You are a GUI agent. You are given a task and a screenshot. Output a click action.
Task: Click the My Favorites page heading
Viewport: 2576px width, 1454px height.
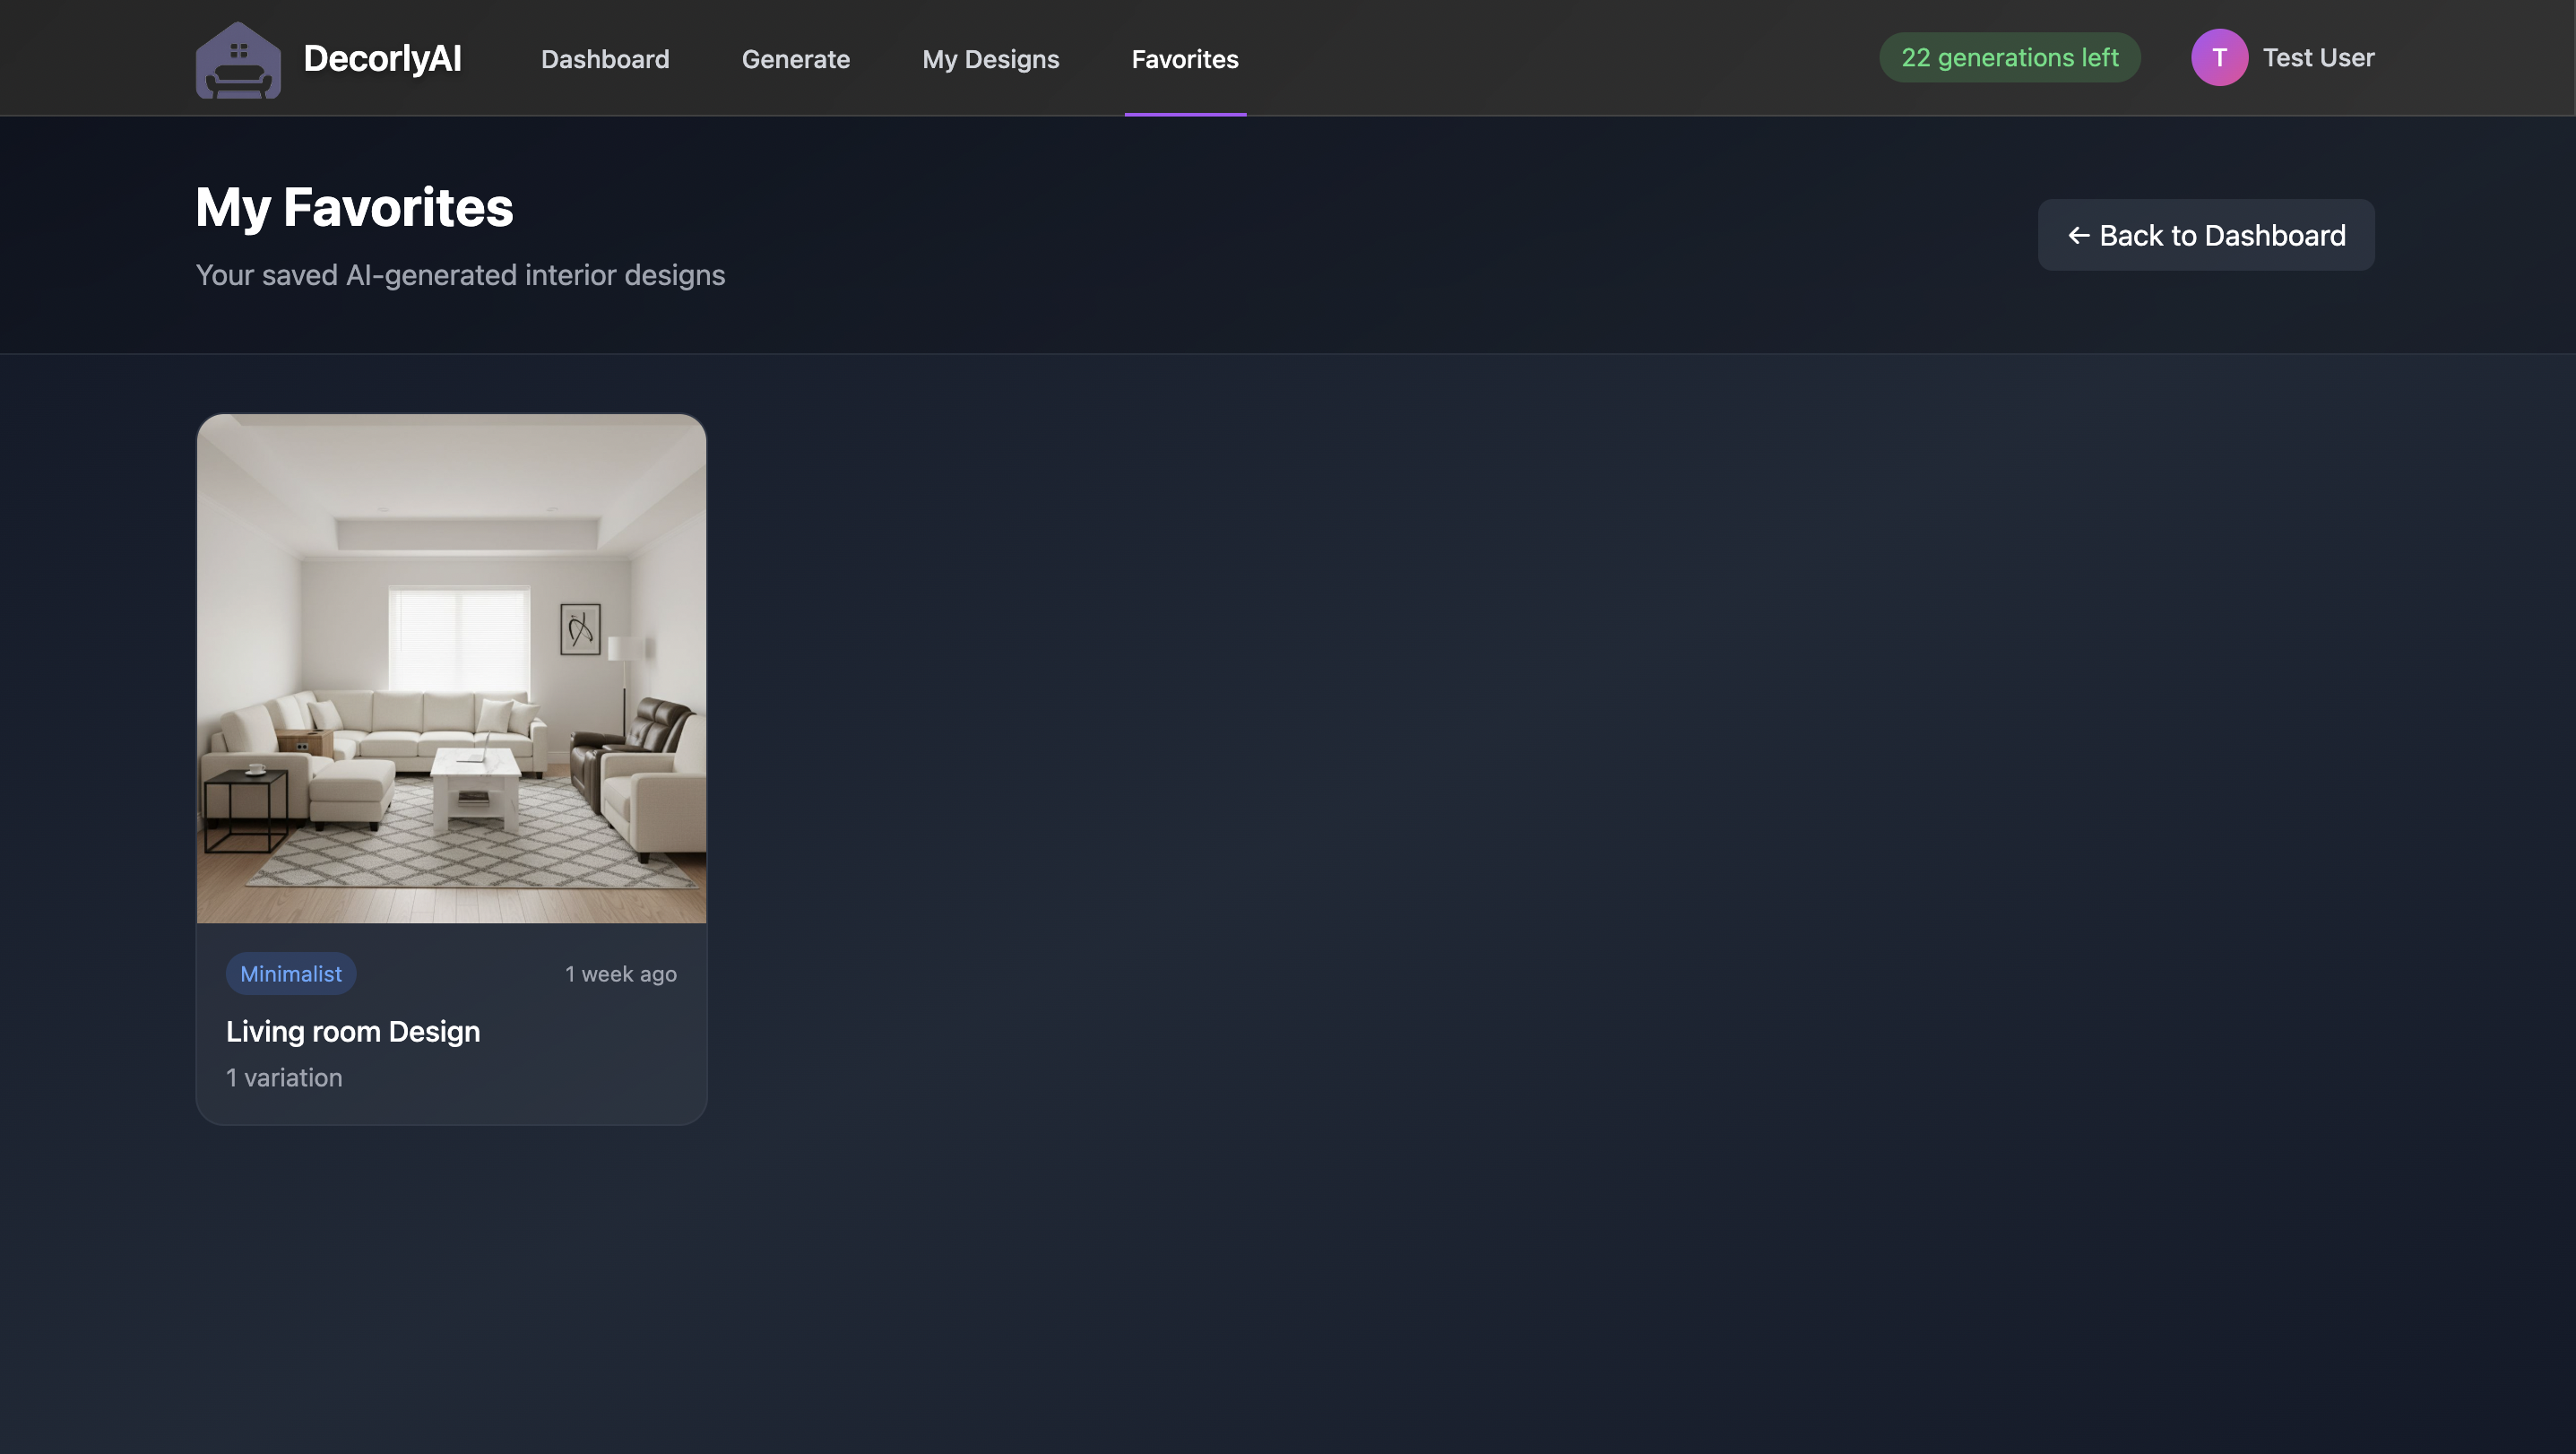pos(354,207)
